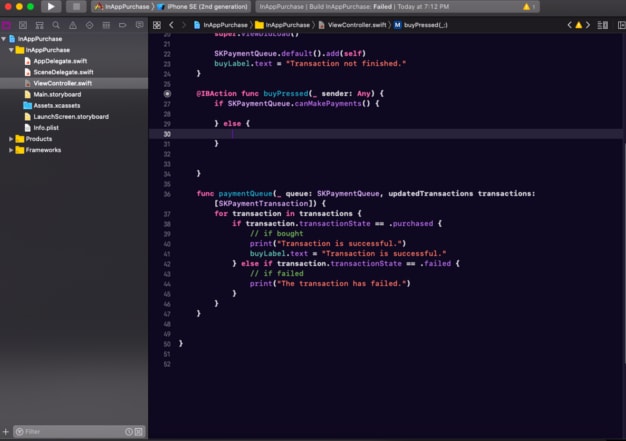
Task: Adjust editor options layout icon
Action: click(602, 25)
